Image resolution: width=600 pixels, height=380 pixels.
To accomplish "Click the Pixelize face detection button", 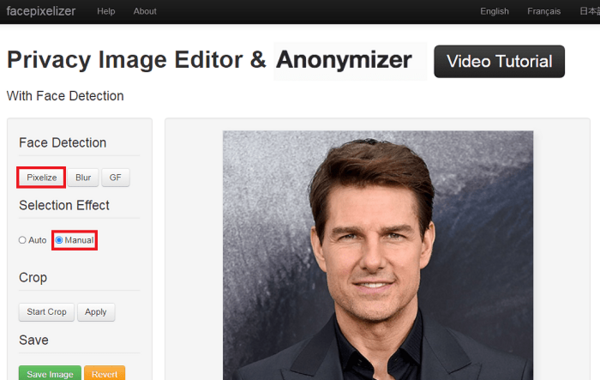I will 41,178.
